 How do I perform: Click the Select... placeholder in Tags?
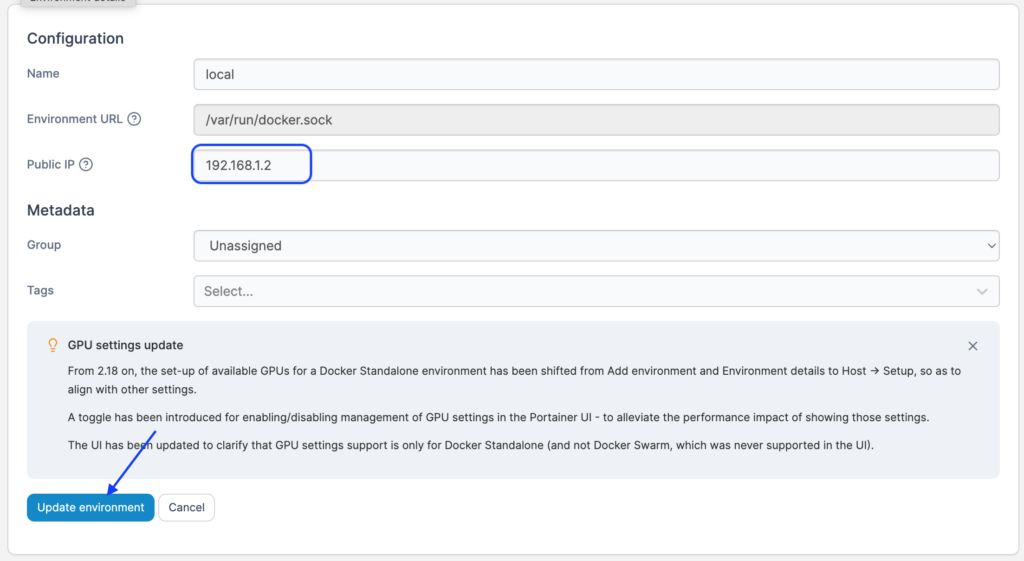tap(228, 291)
